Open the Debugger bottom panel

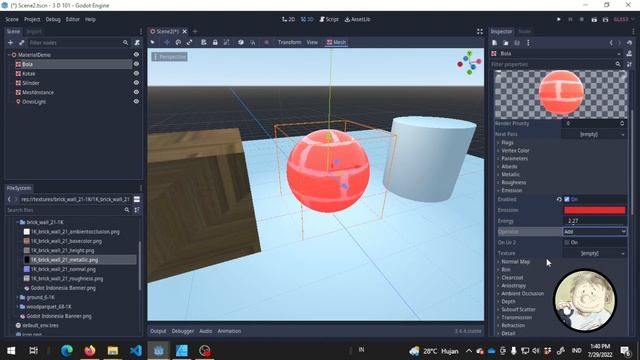182,331
